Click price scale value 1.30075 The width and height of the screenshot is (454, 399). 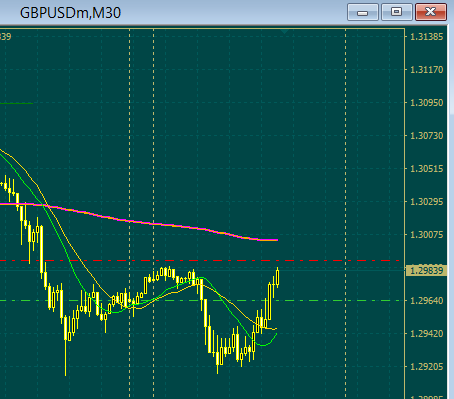[x=427, y=235]
